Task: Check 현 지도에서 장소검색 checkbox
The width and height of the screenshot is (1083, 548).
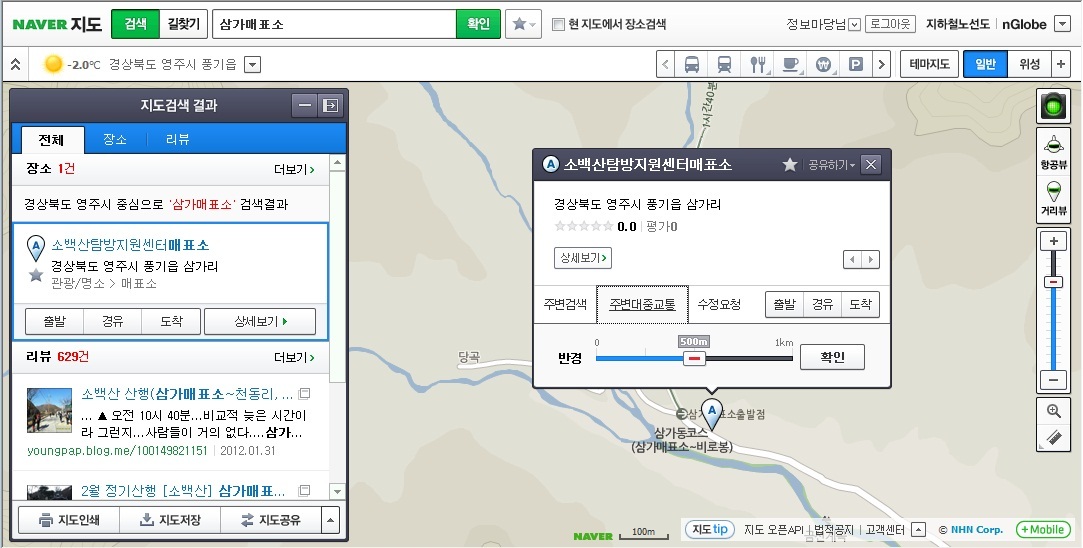Action: point(558,25)
